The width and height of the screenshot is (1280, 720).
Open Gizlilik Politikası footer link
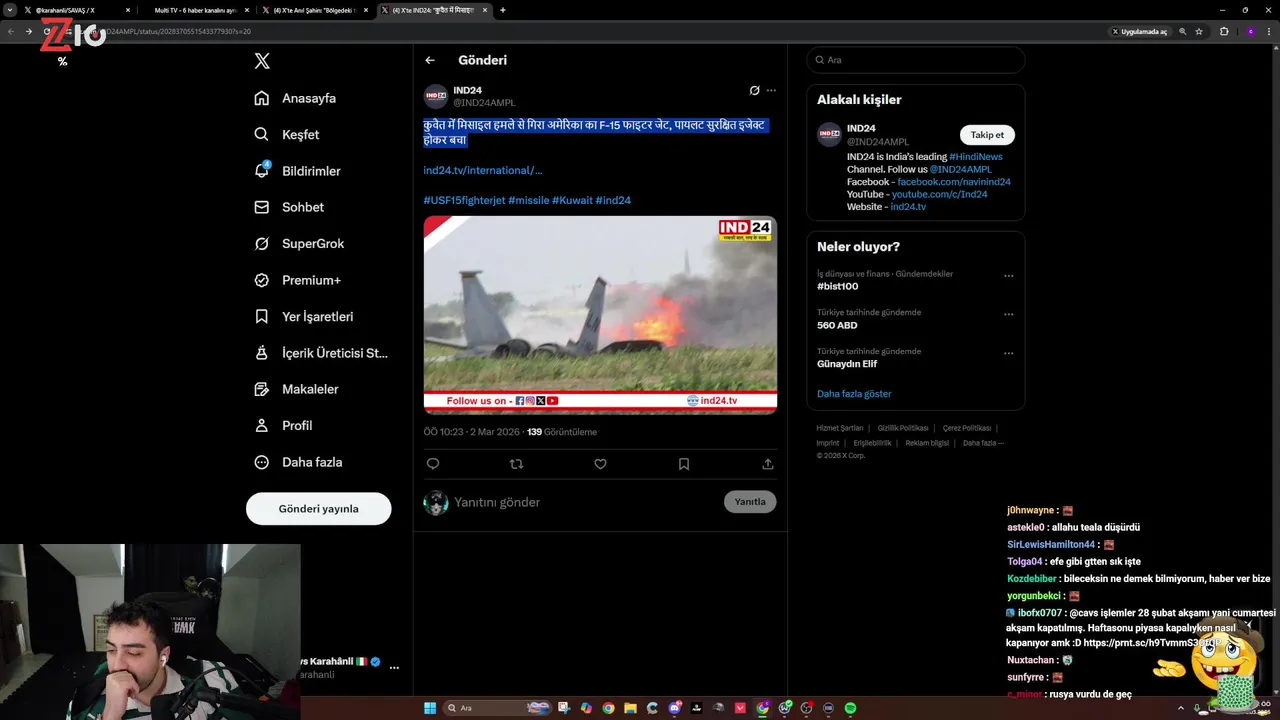(903, 428)
